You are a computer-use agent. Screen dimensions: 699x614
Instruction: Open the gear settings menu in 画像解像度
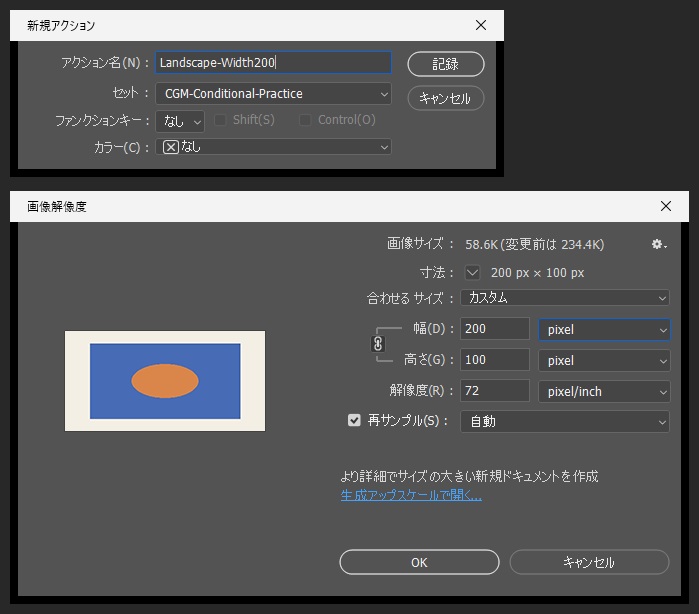coord(659,244)
